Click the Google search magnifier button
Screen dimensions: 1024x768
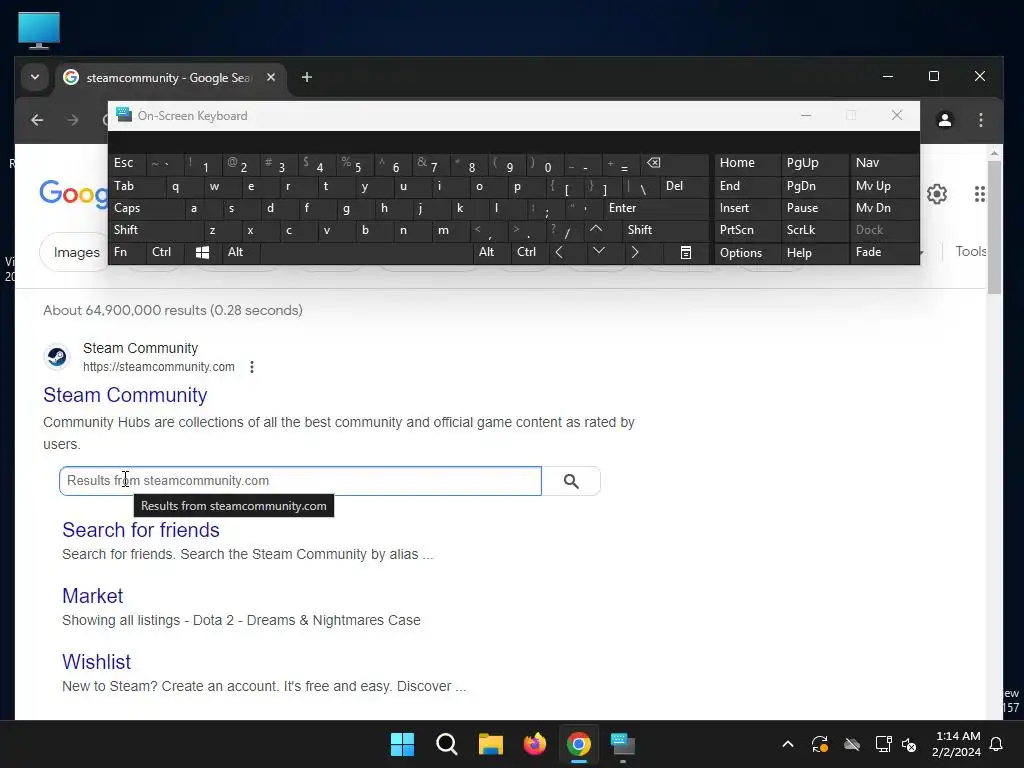(571, 481)
